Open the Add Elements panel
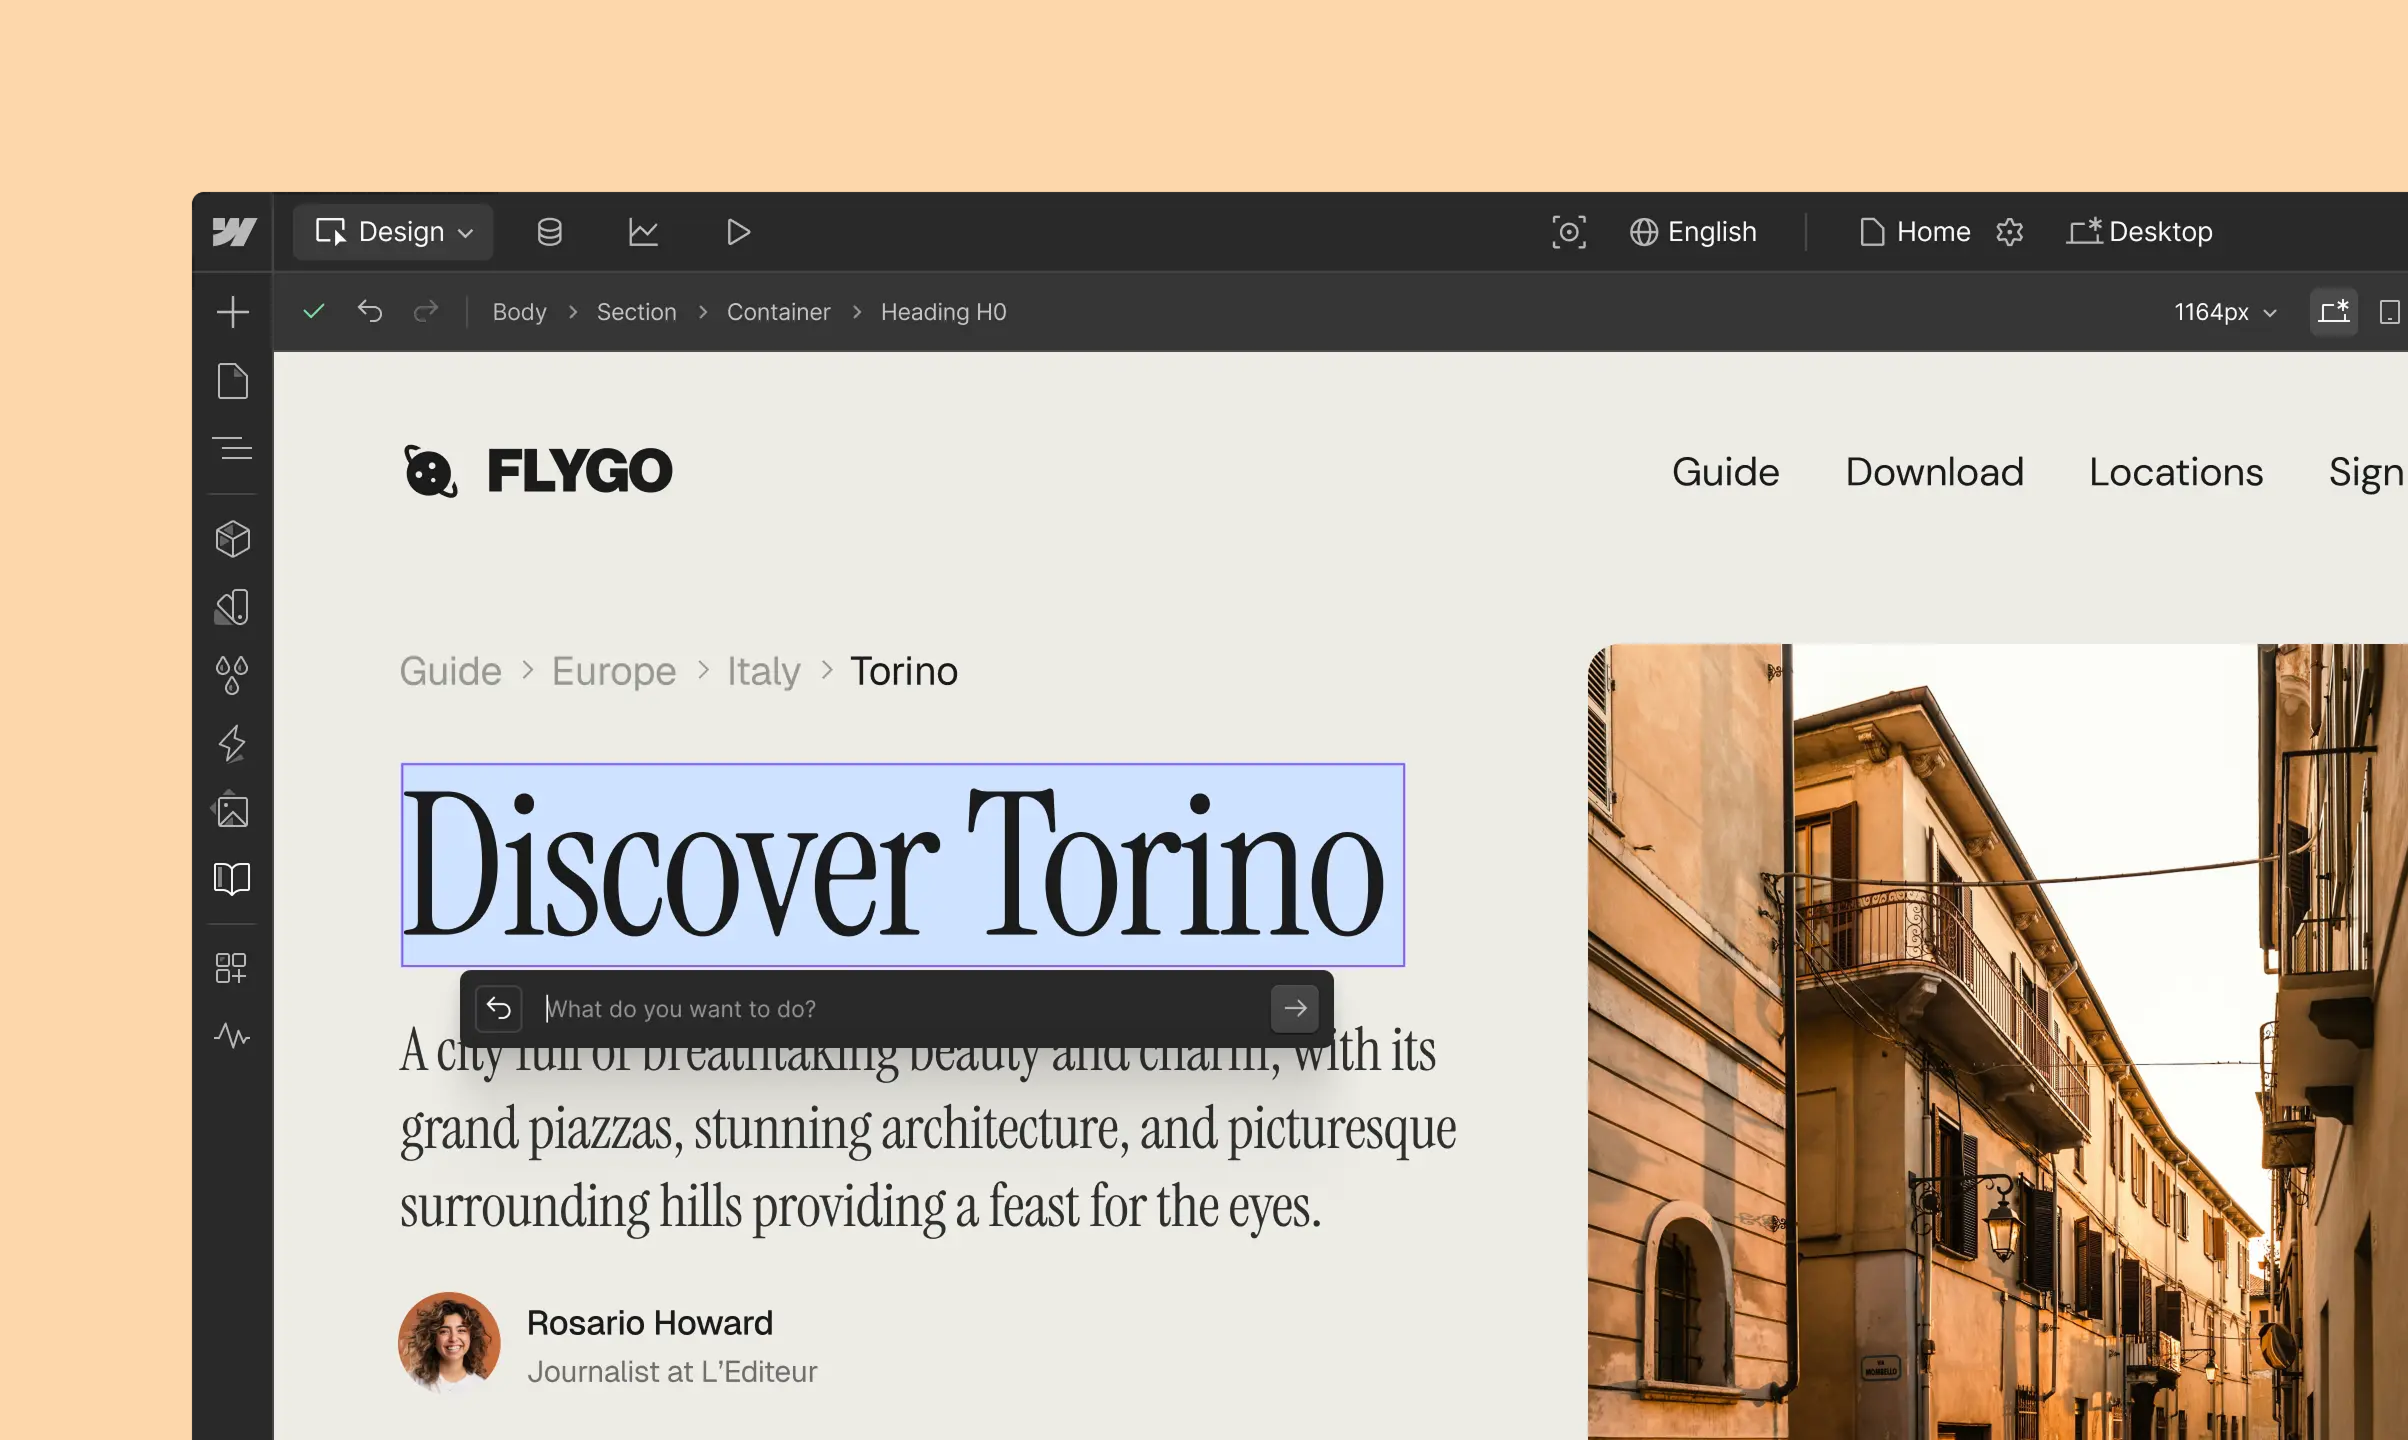 232,311
